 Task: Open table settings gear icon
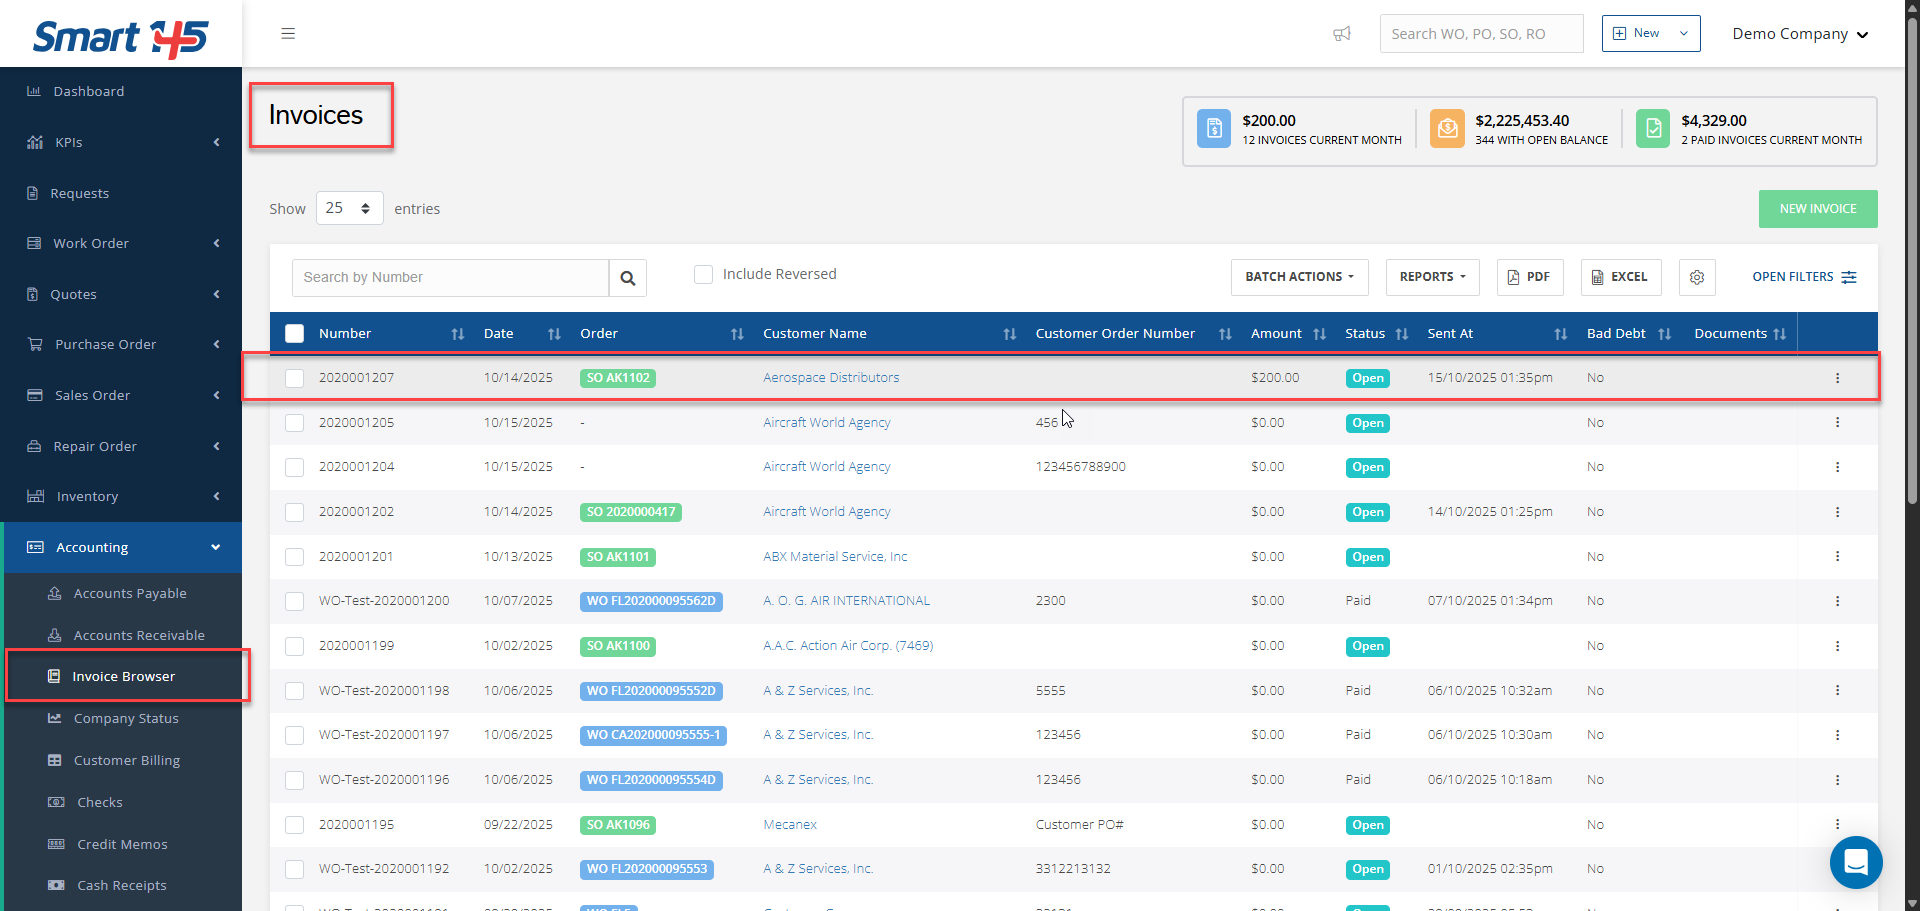pos(1697,277)
